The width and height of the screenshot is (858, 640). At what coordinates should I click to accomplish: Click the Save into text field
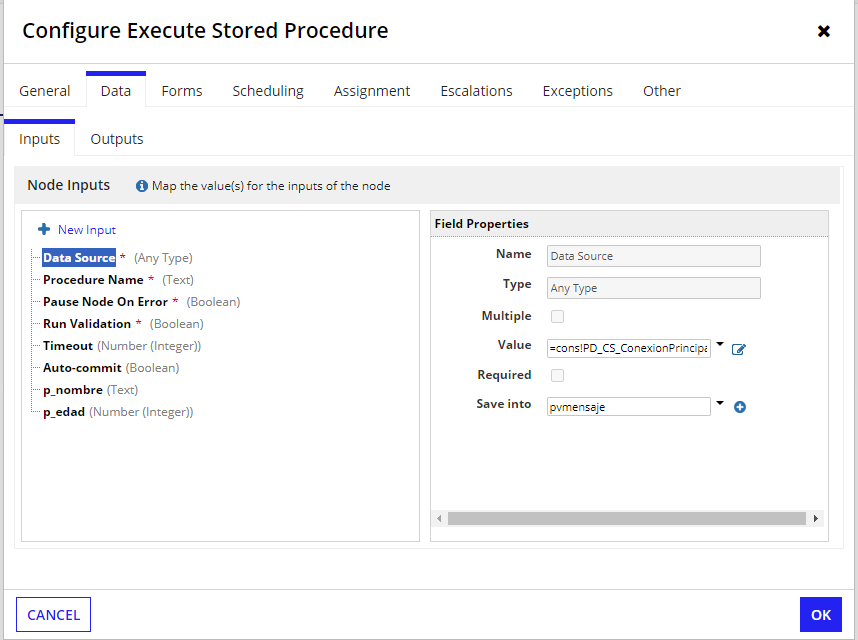point(628,406)
